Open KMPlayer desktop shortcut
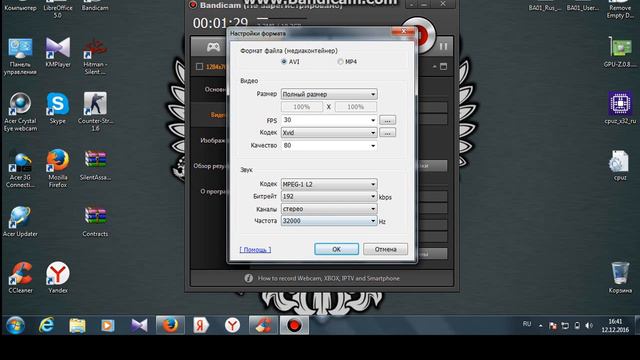This screenshot has height=360, width=640. (58, 53)
